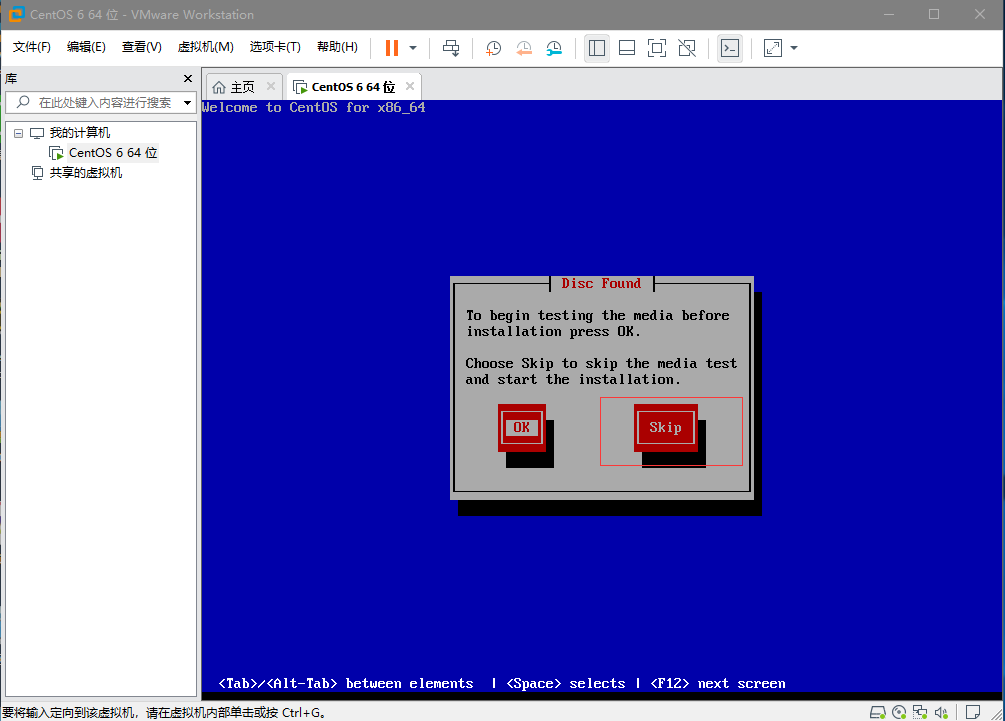Take a snapshot of the virtual machine
This screenshot has height=721, width=1005.
(x=493, y=47)
